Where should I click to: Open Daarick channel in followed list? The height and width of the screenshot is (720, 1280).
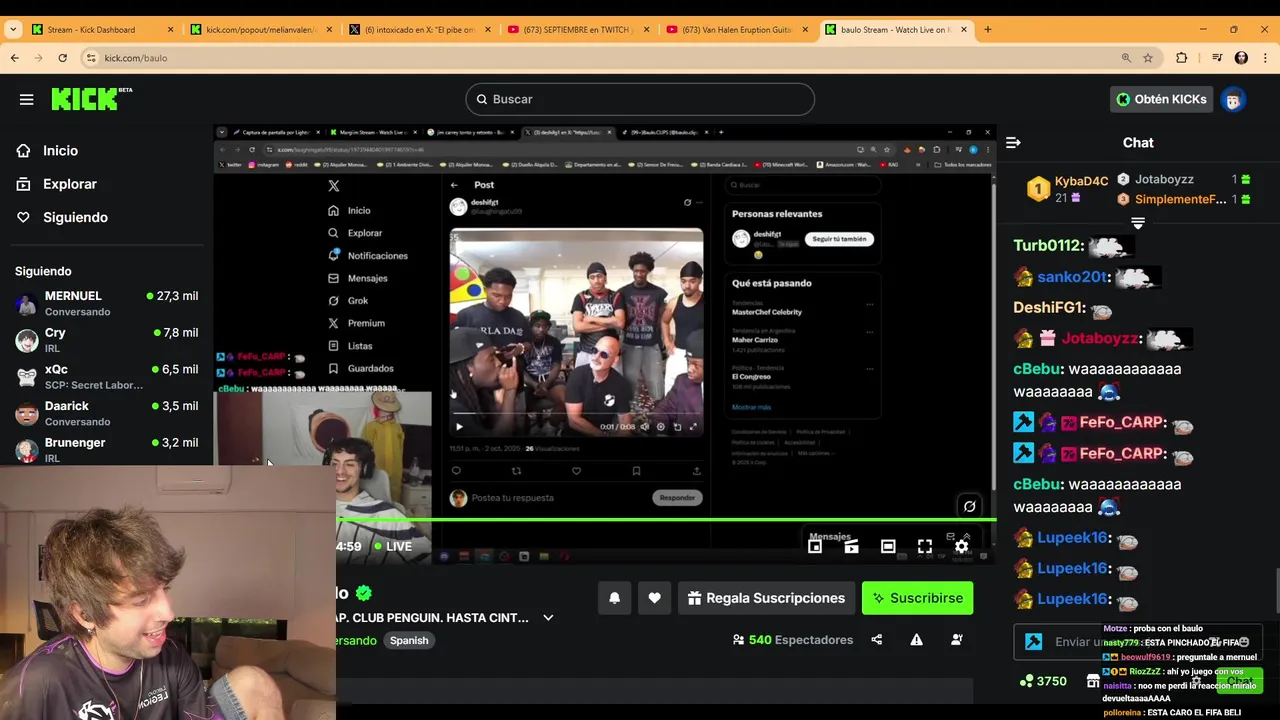point(106,413)
